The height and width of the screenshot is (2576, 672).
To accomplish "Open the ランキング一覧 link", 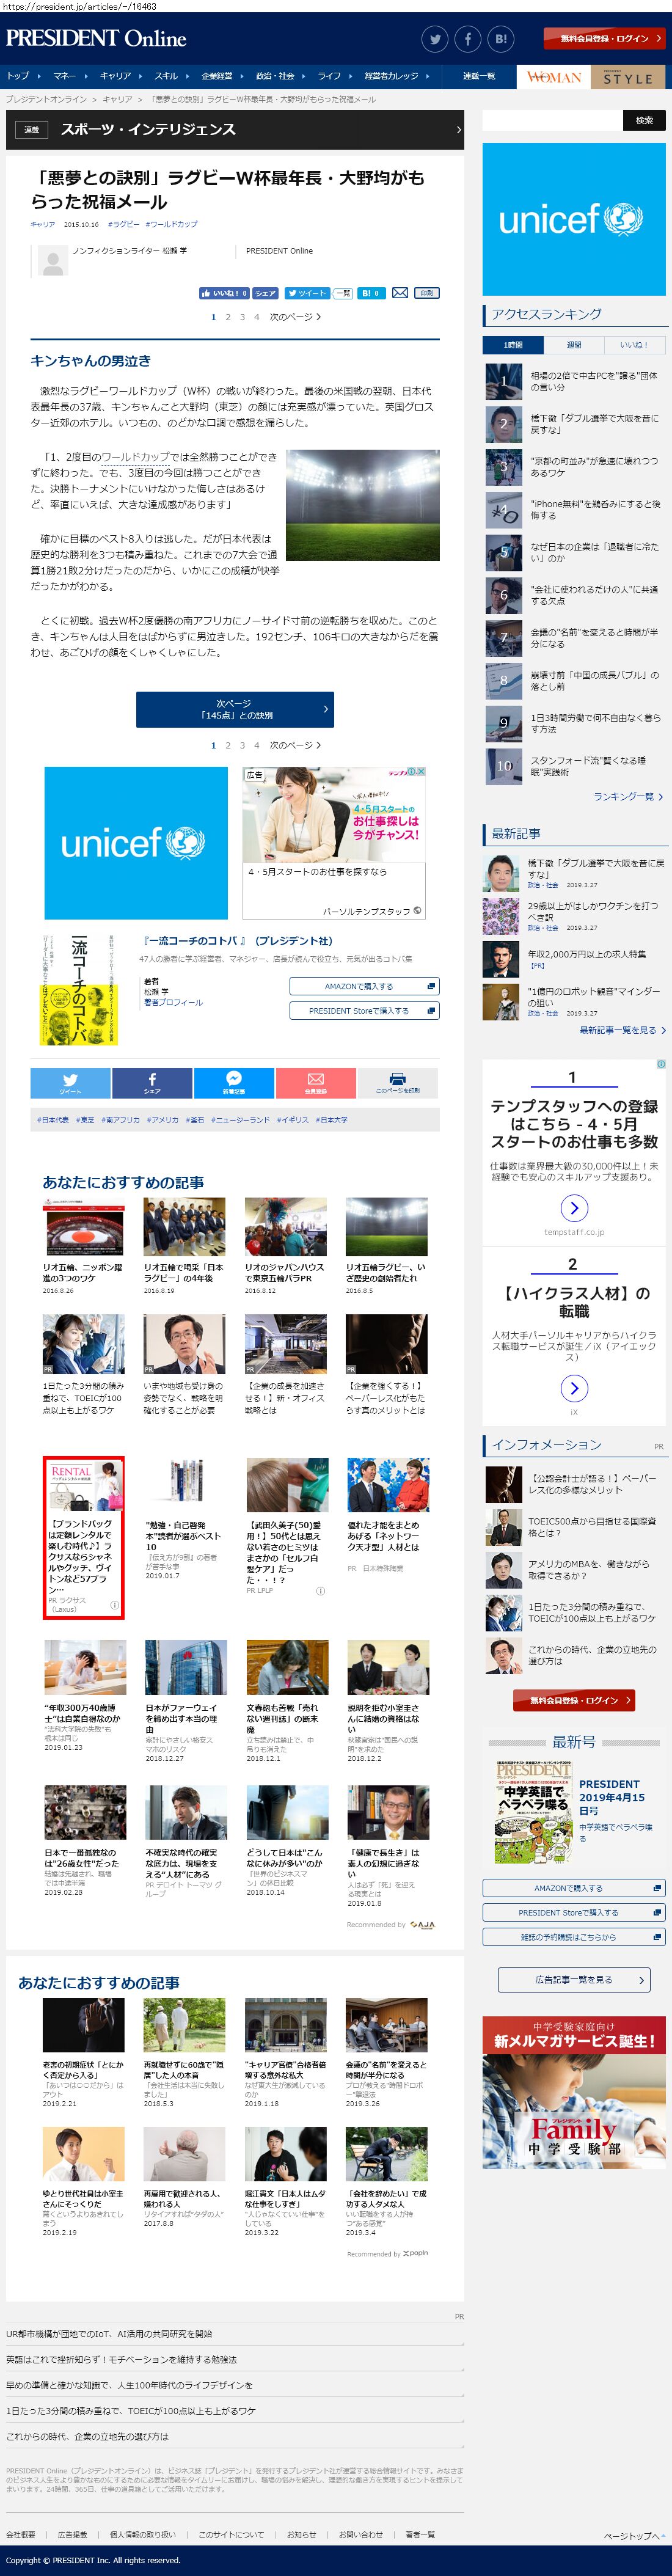I will point(627,796).
